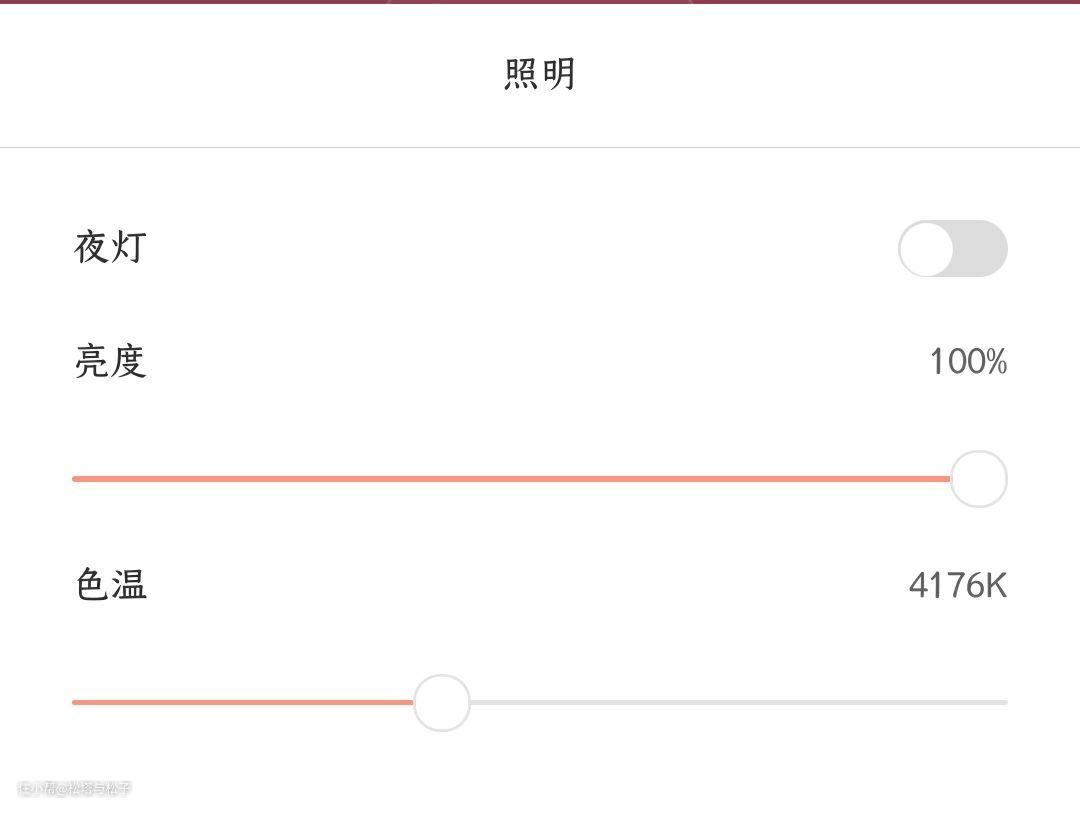The height and width of the screenshot is (816, 1080).
Task: Click the middle of the orange brightness track
Action: click(x=510, y=479)
